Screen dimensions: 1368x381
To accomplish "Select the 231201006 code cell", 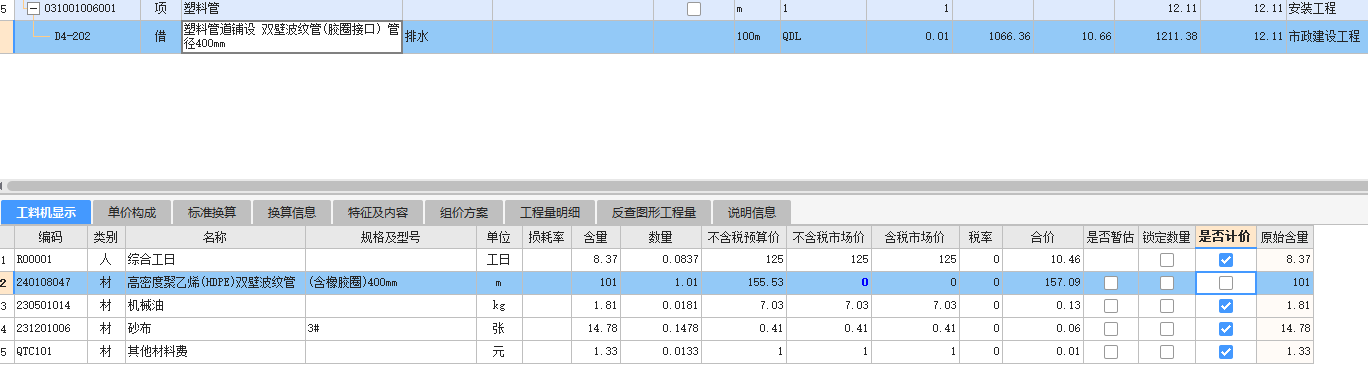I will point(51,329).
